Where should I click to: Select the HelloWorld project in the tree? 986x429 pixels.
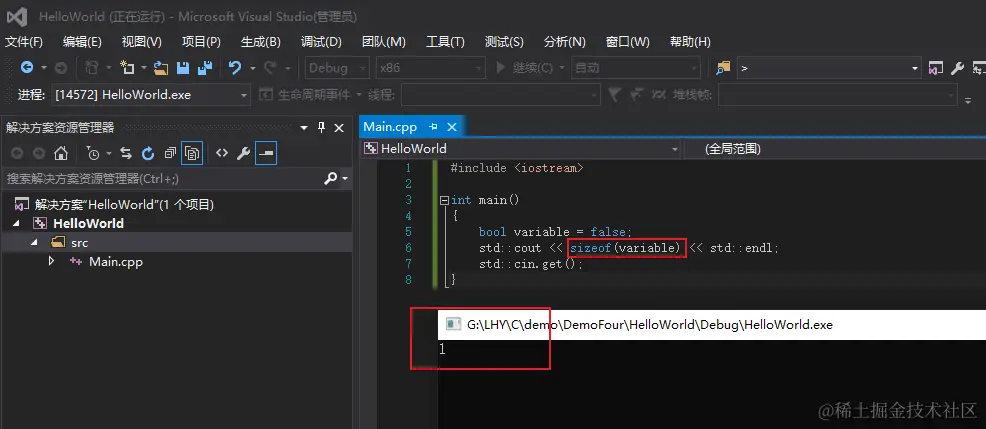[x=88, y=223]
